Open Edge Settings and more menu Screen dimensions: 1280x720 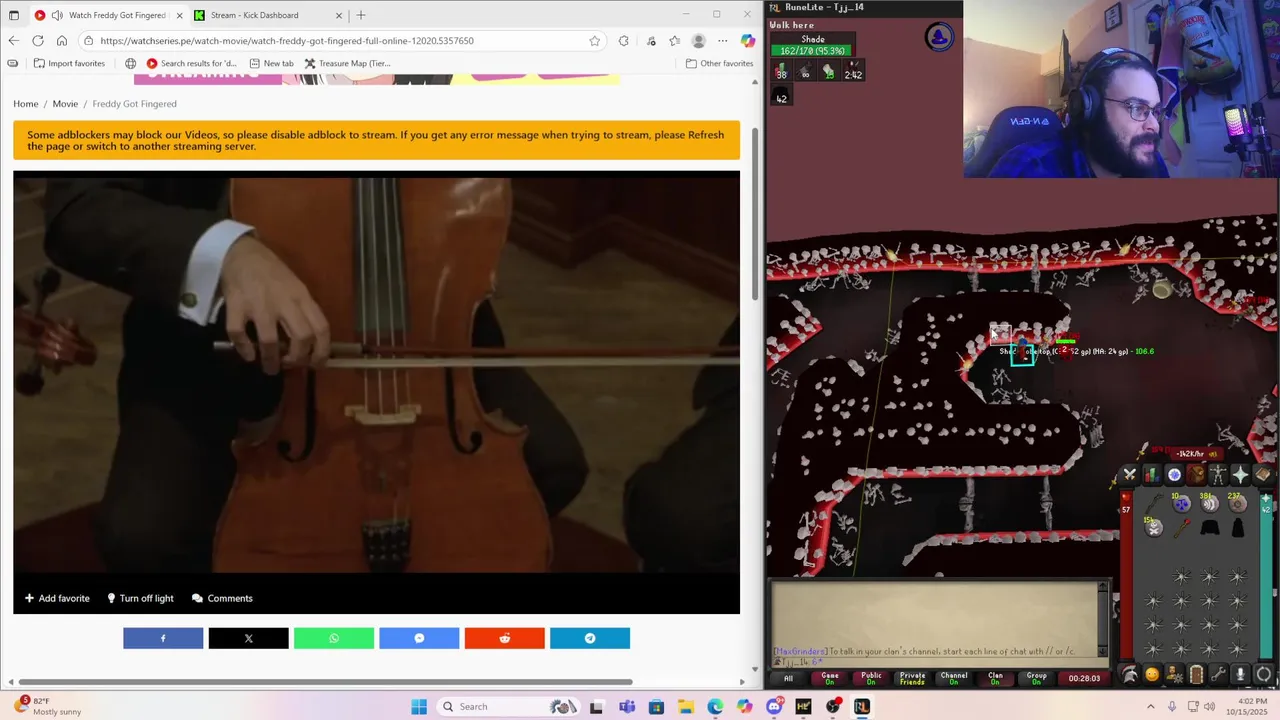click(723, 41)
